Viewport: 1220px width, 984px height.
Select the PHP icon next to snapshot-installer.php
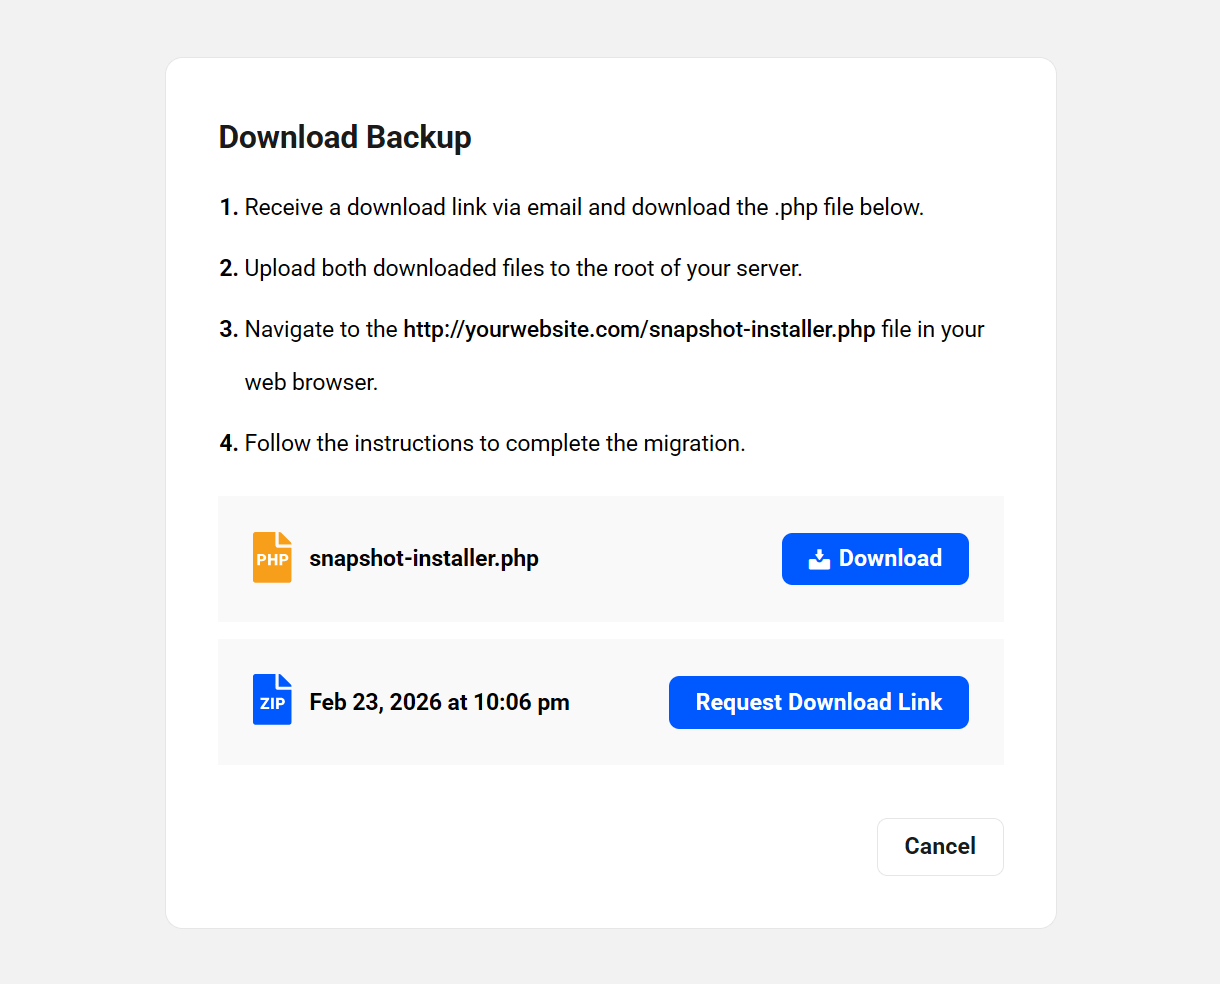tap(272, 558)
